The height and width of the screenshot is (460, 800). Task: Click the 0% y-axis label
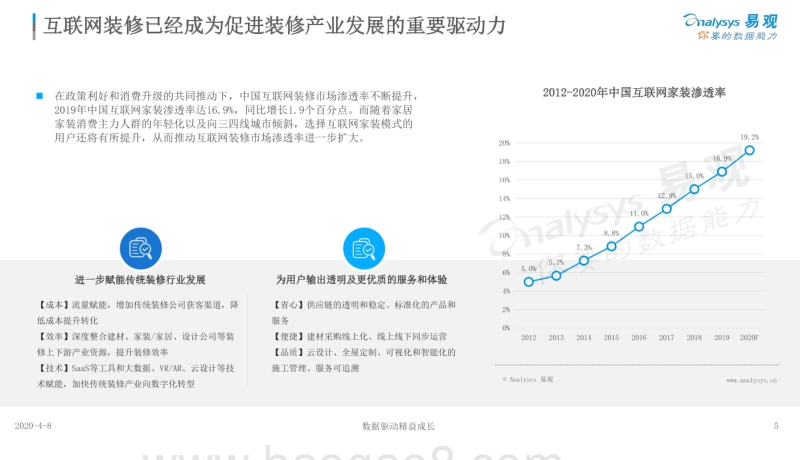tap(506, 328)
